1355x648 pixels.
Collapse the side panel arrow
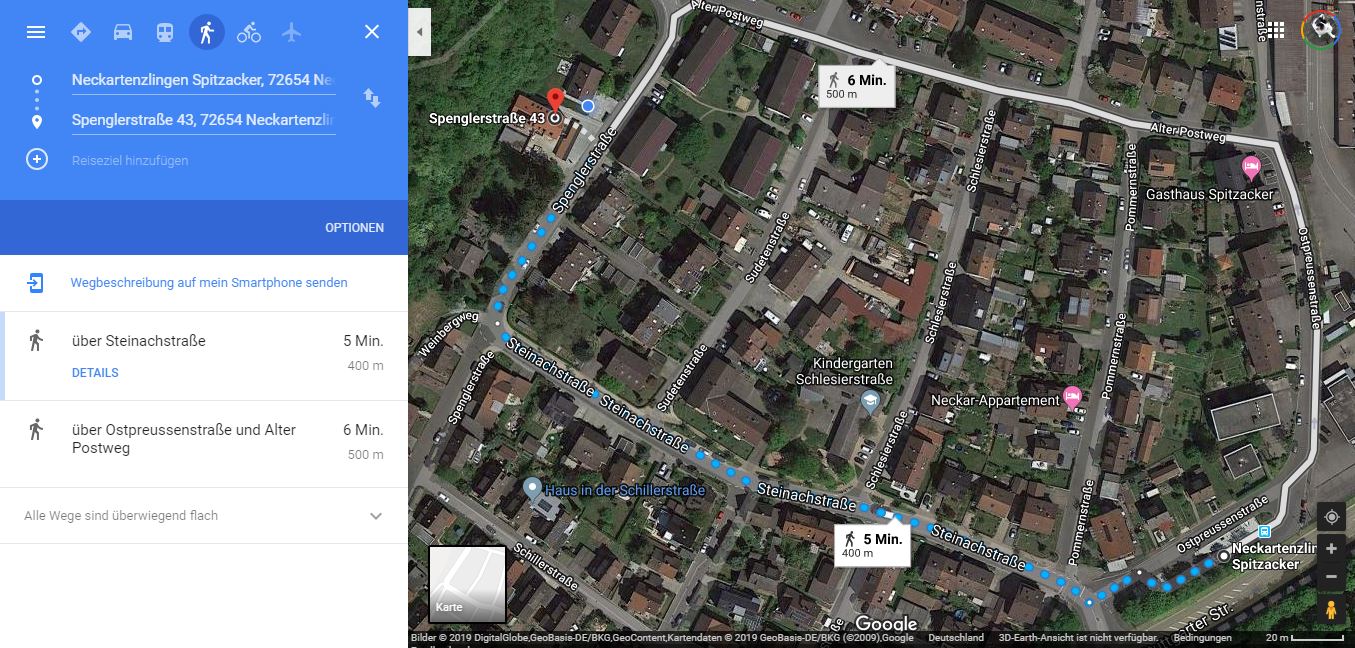click(x=420, y=32)
